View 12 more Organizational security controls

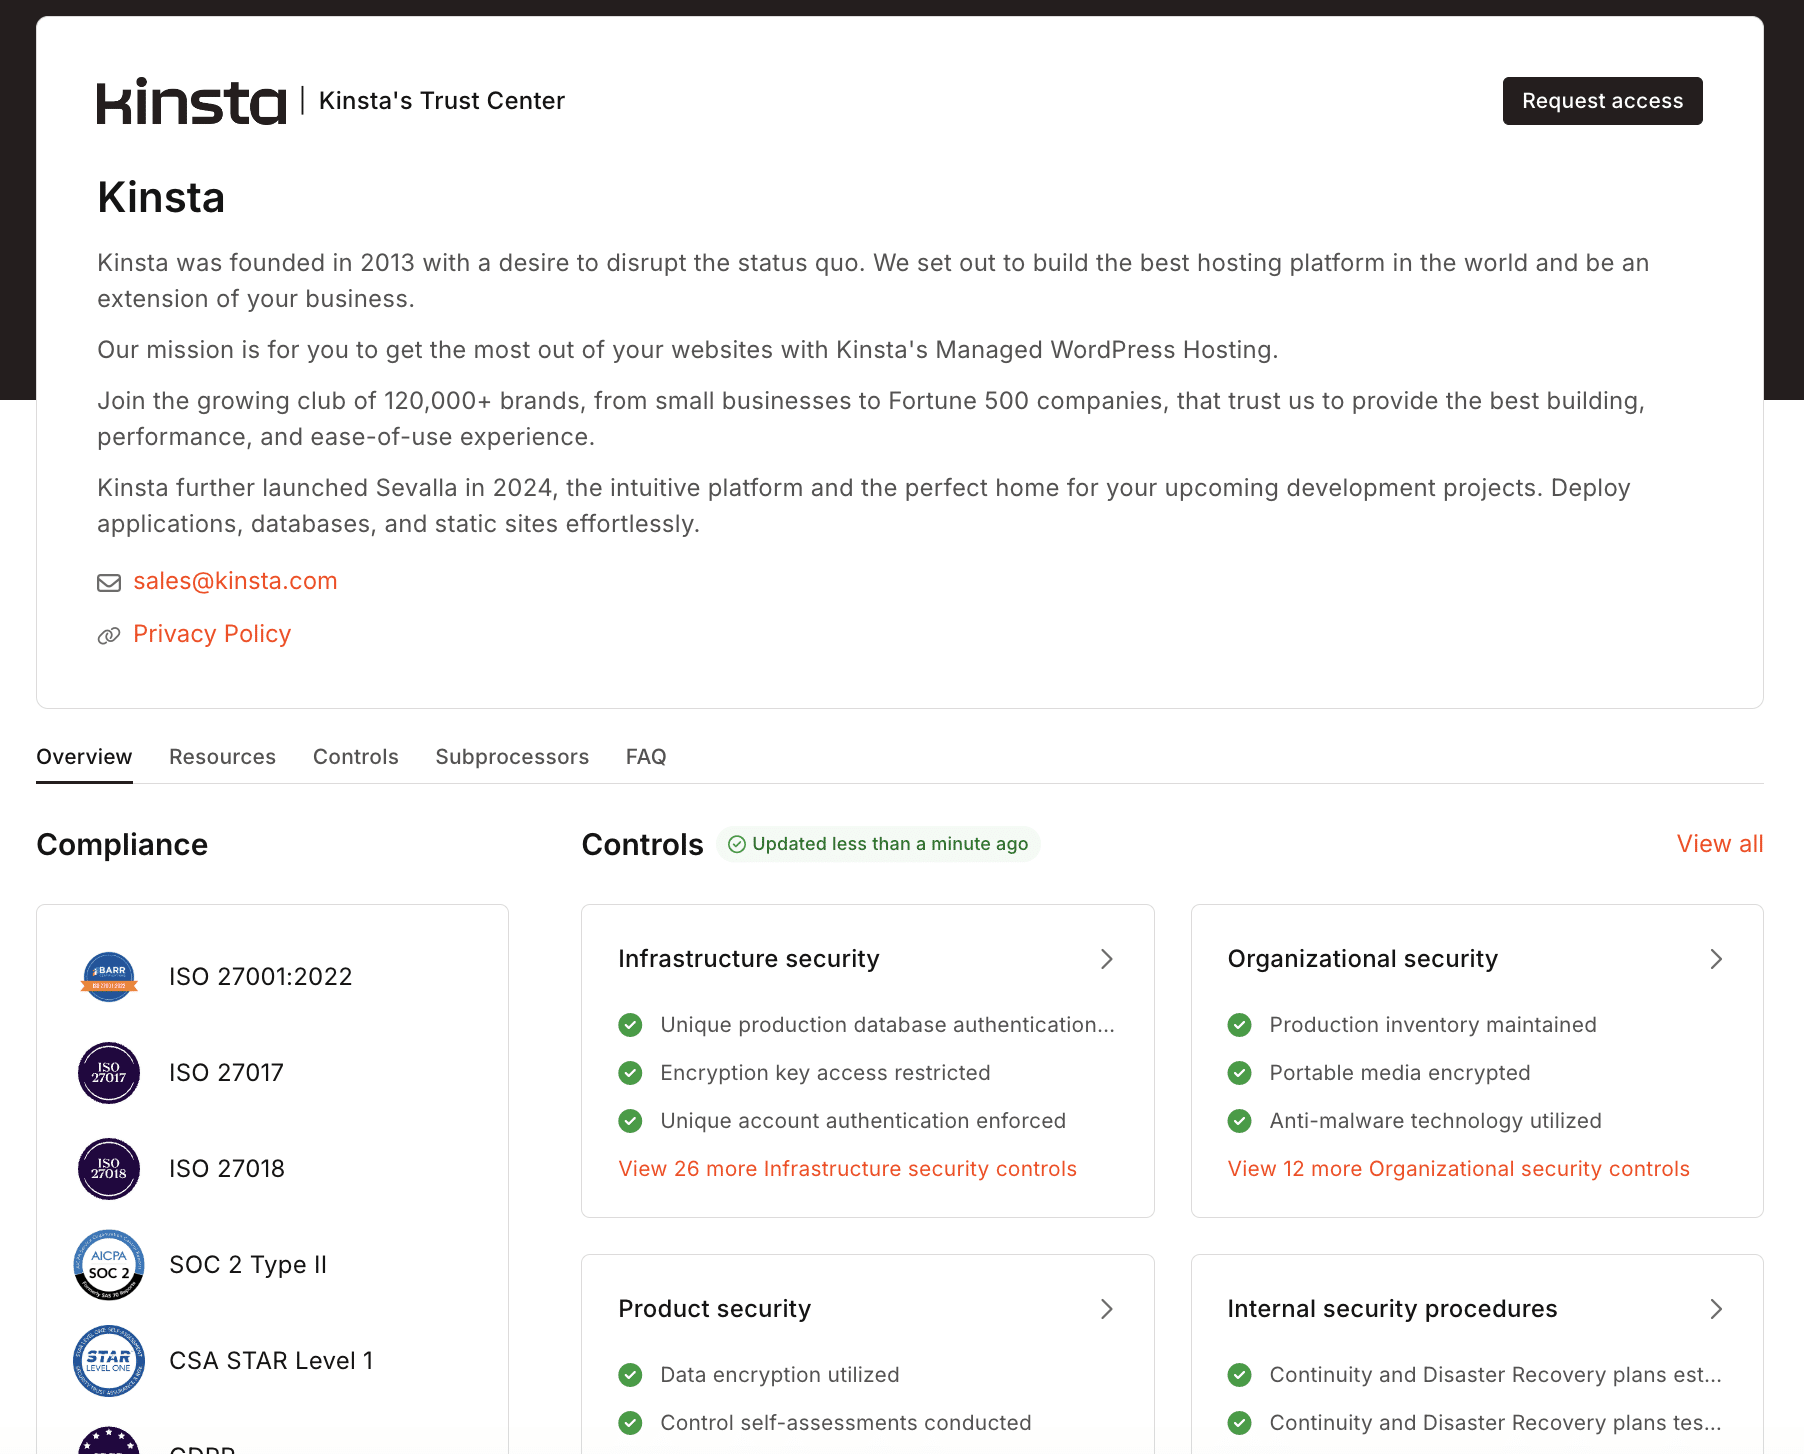(1458, 1169)
